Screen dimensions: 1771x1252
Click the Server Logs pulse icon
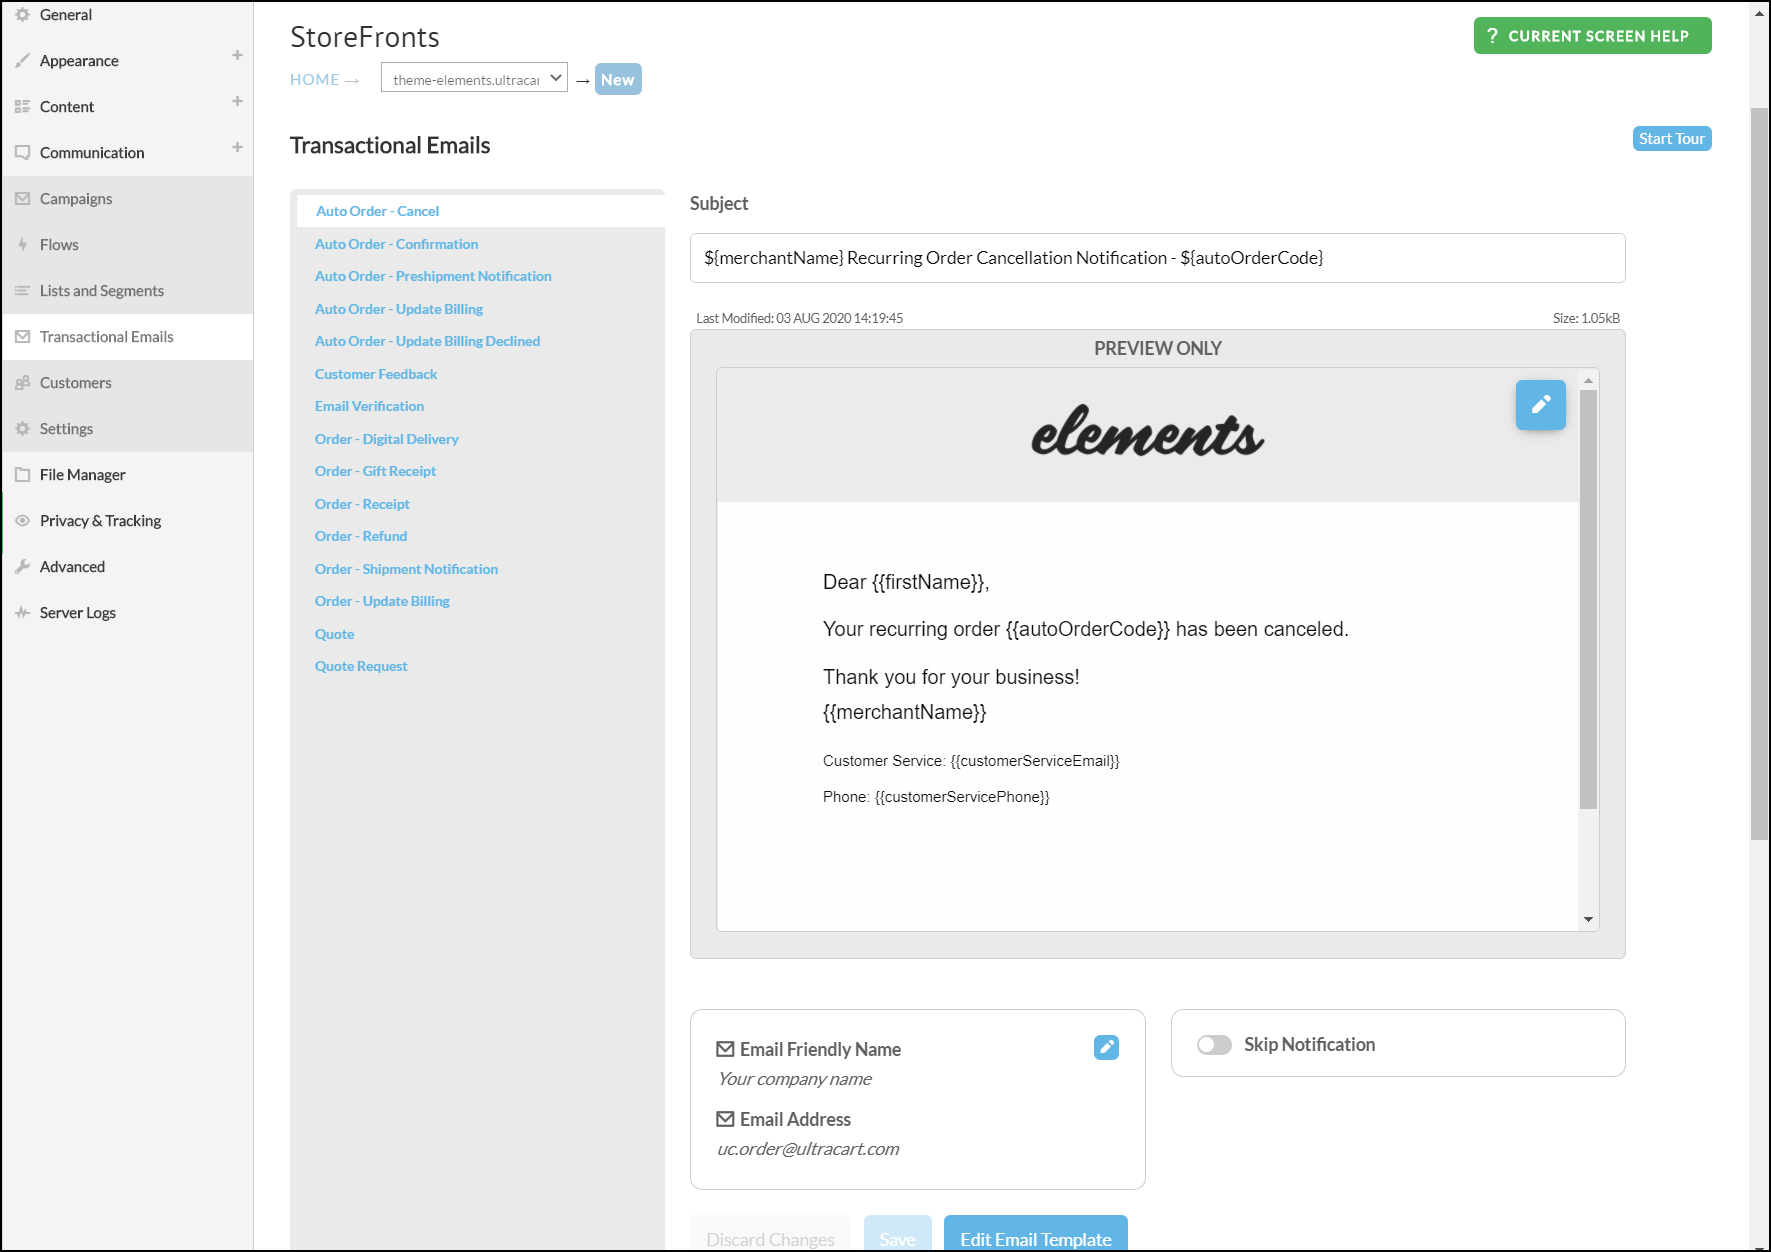22,613
